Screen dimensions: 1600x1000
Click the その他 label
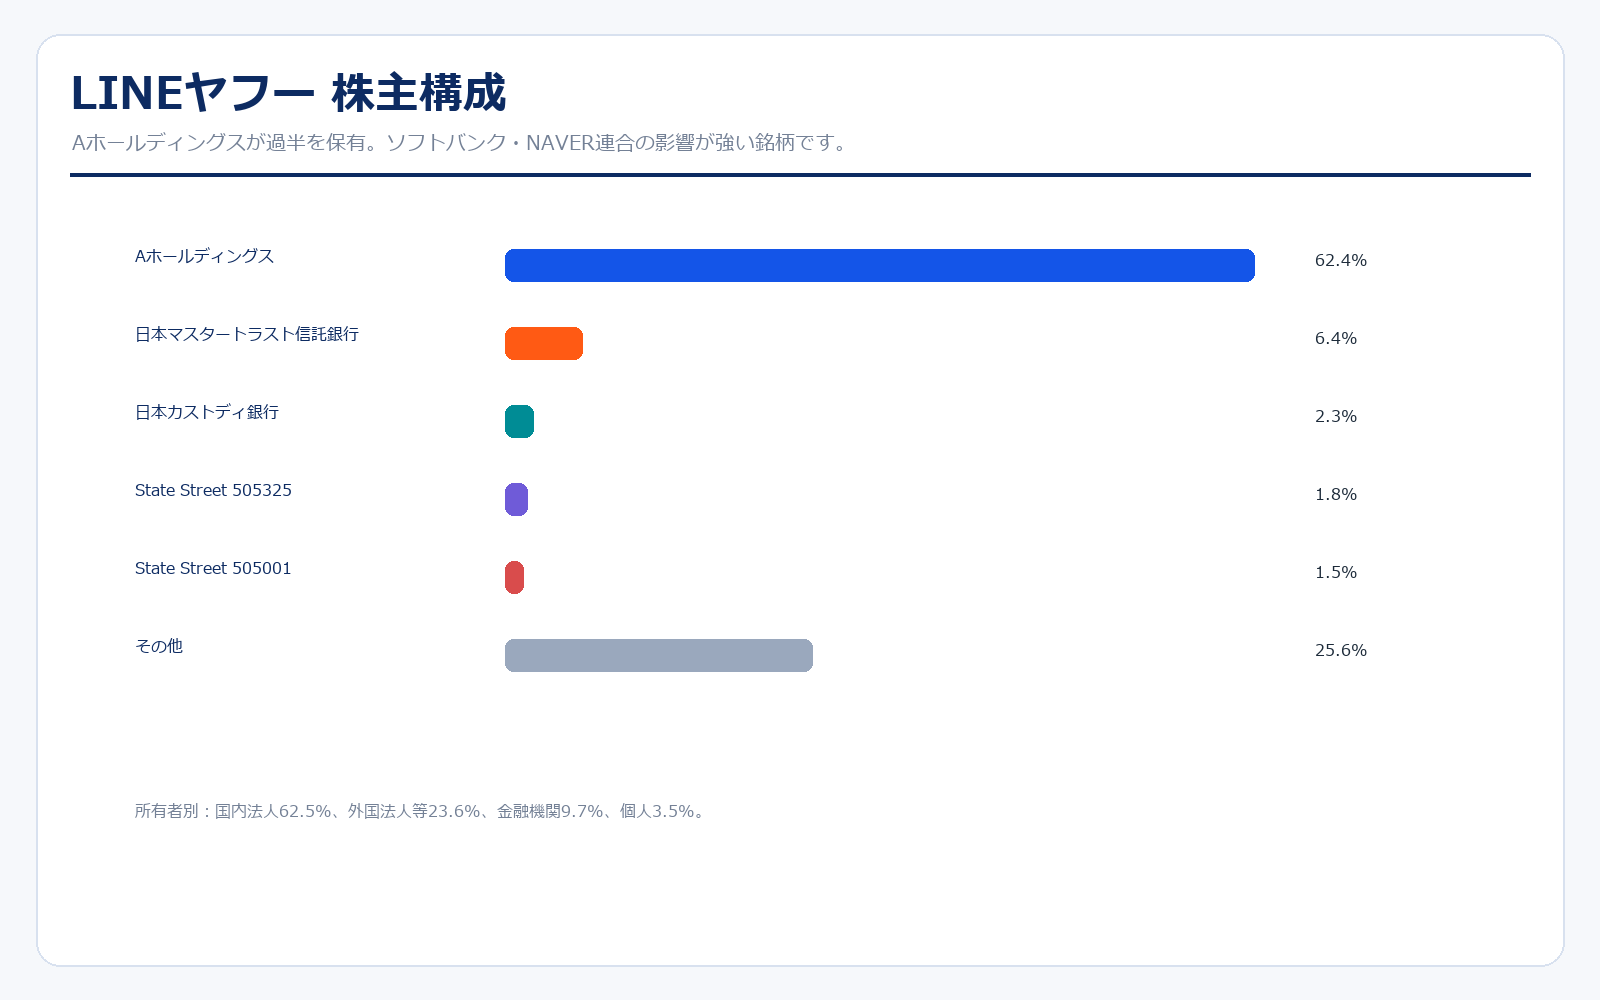click(x=159, y=646)
